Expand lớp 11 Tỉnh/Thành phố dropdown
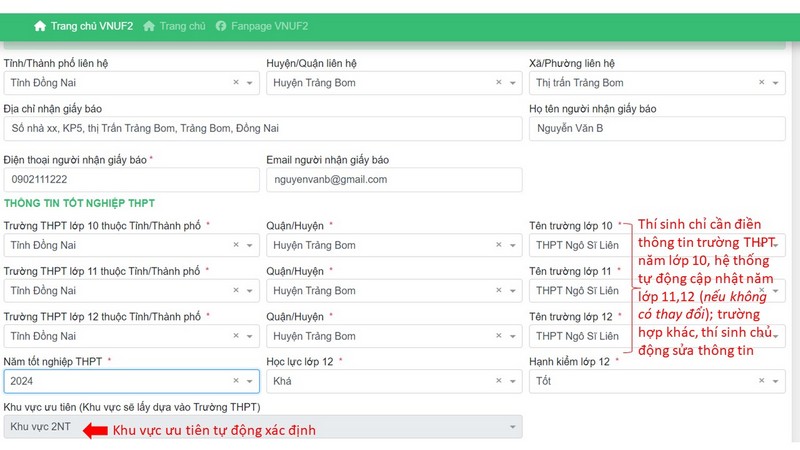 250,291
